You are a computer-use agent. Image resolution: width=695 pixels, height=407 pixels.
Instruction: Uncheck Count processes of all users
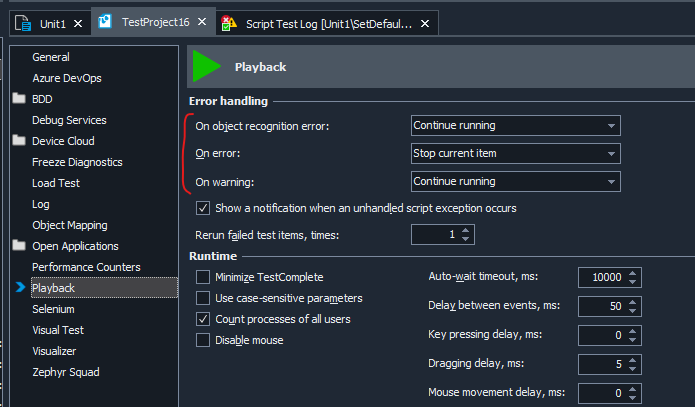coord(204,319)
